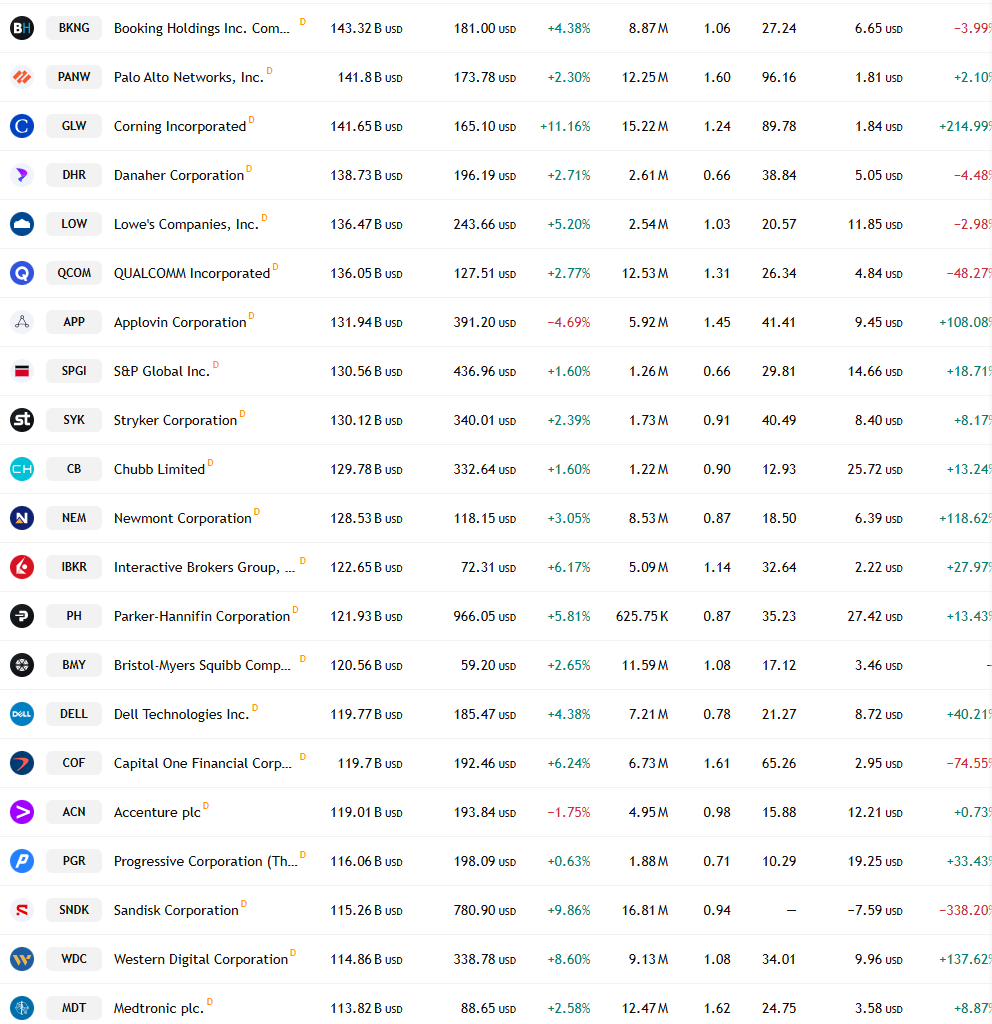Open Palo Alto Networks, Inc. link
The height and width of the screenshot is (1024, 992).
click(x=189, y=77)
